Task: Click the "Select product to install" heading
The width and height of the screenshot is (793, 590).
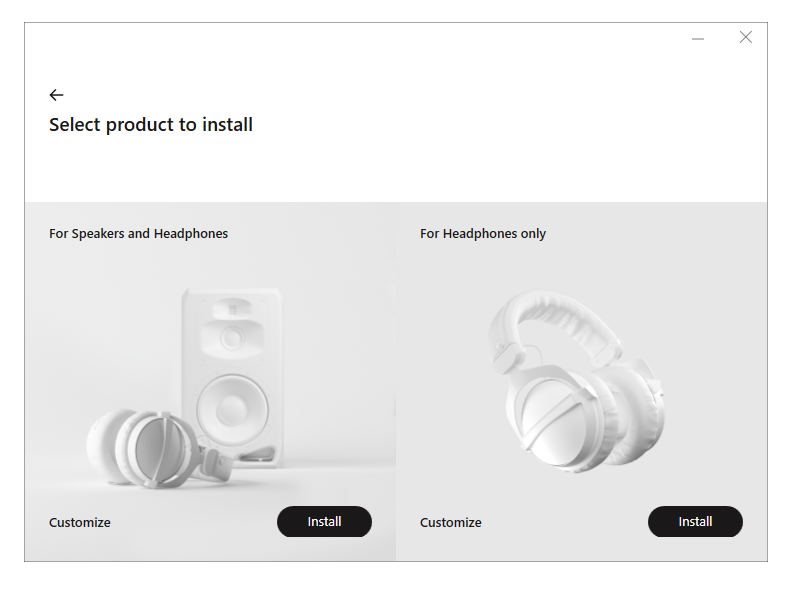Action: [151, 125]
